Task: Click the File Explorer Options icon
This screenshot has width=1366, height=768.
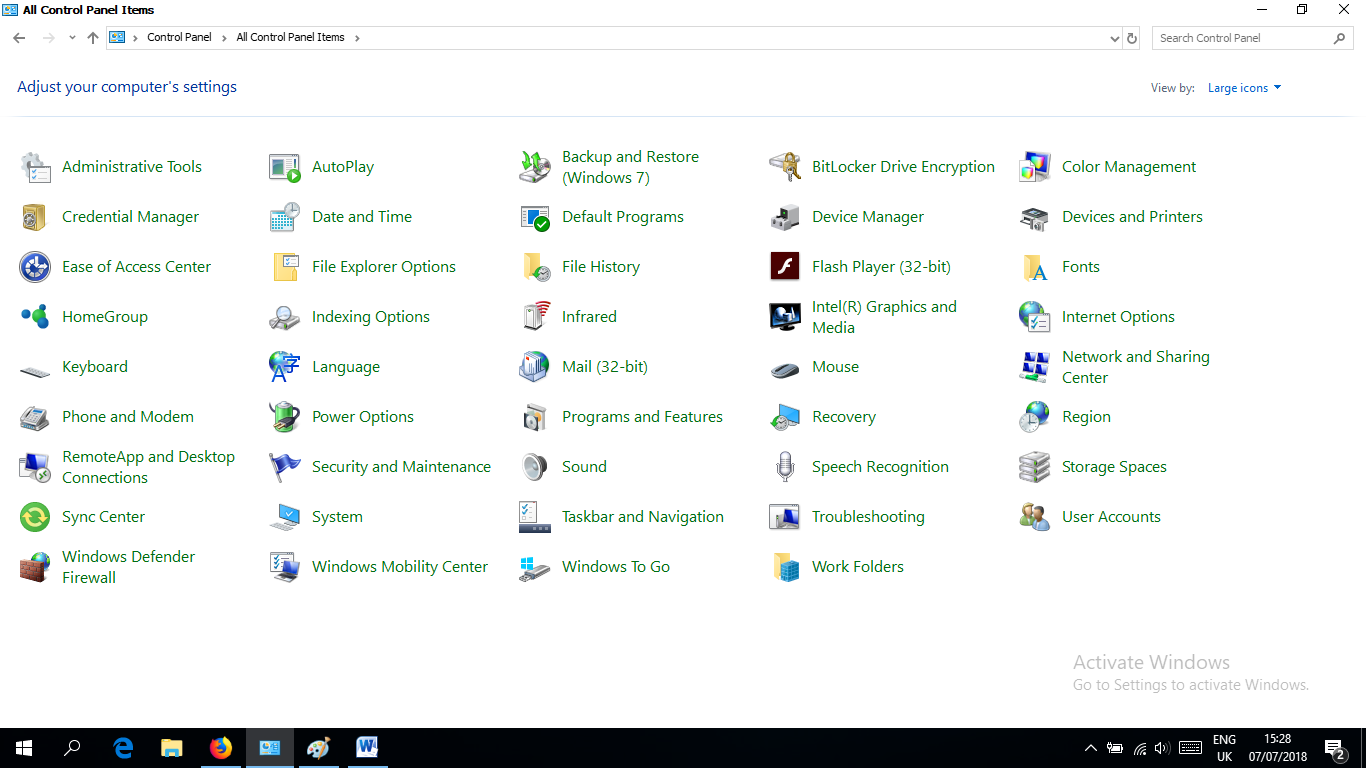Action: click(x=285, y=267)
